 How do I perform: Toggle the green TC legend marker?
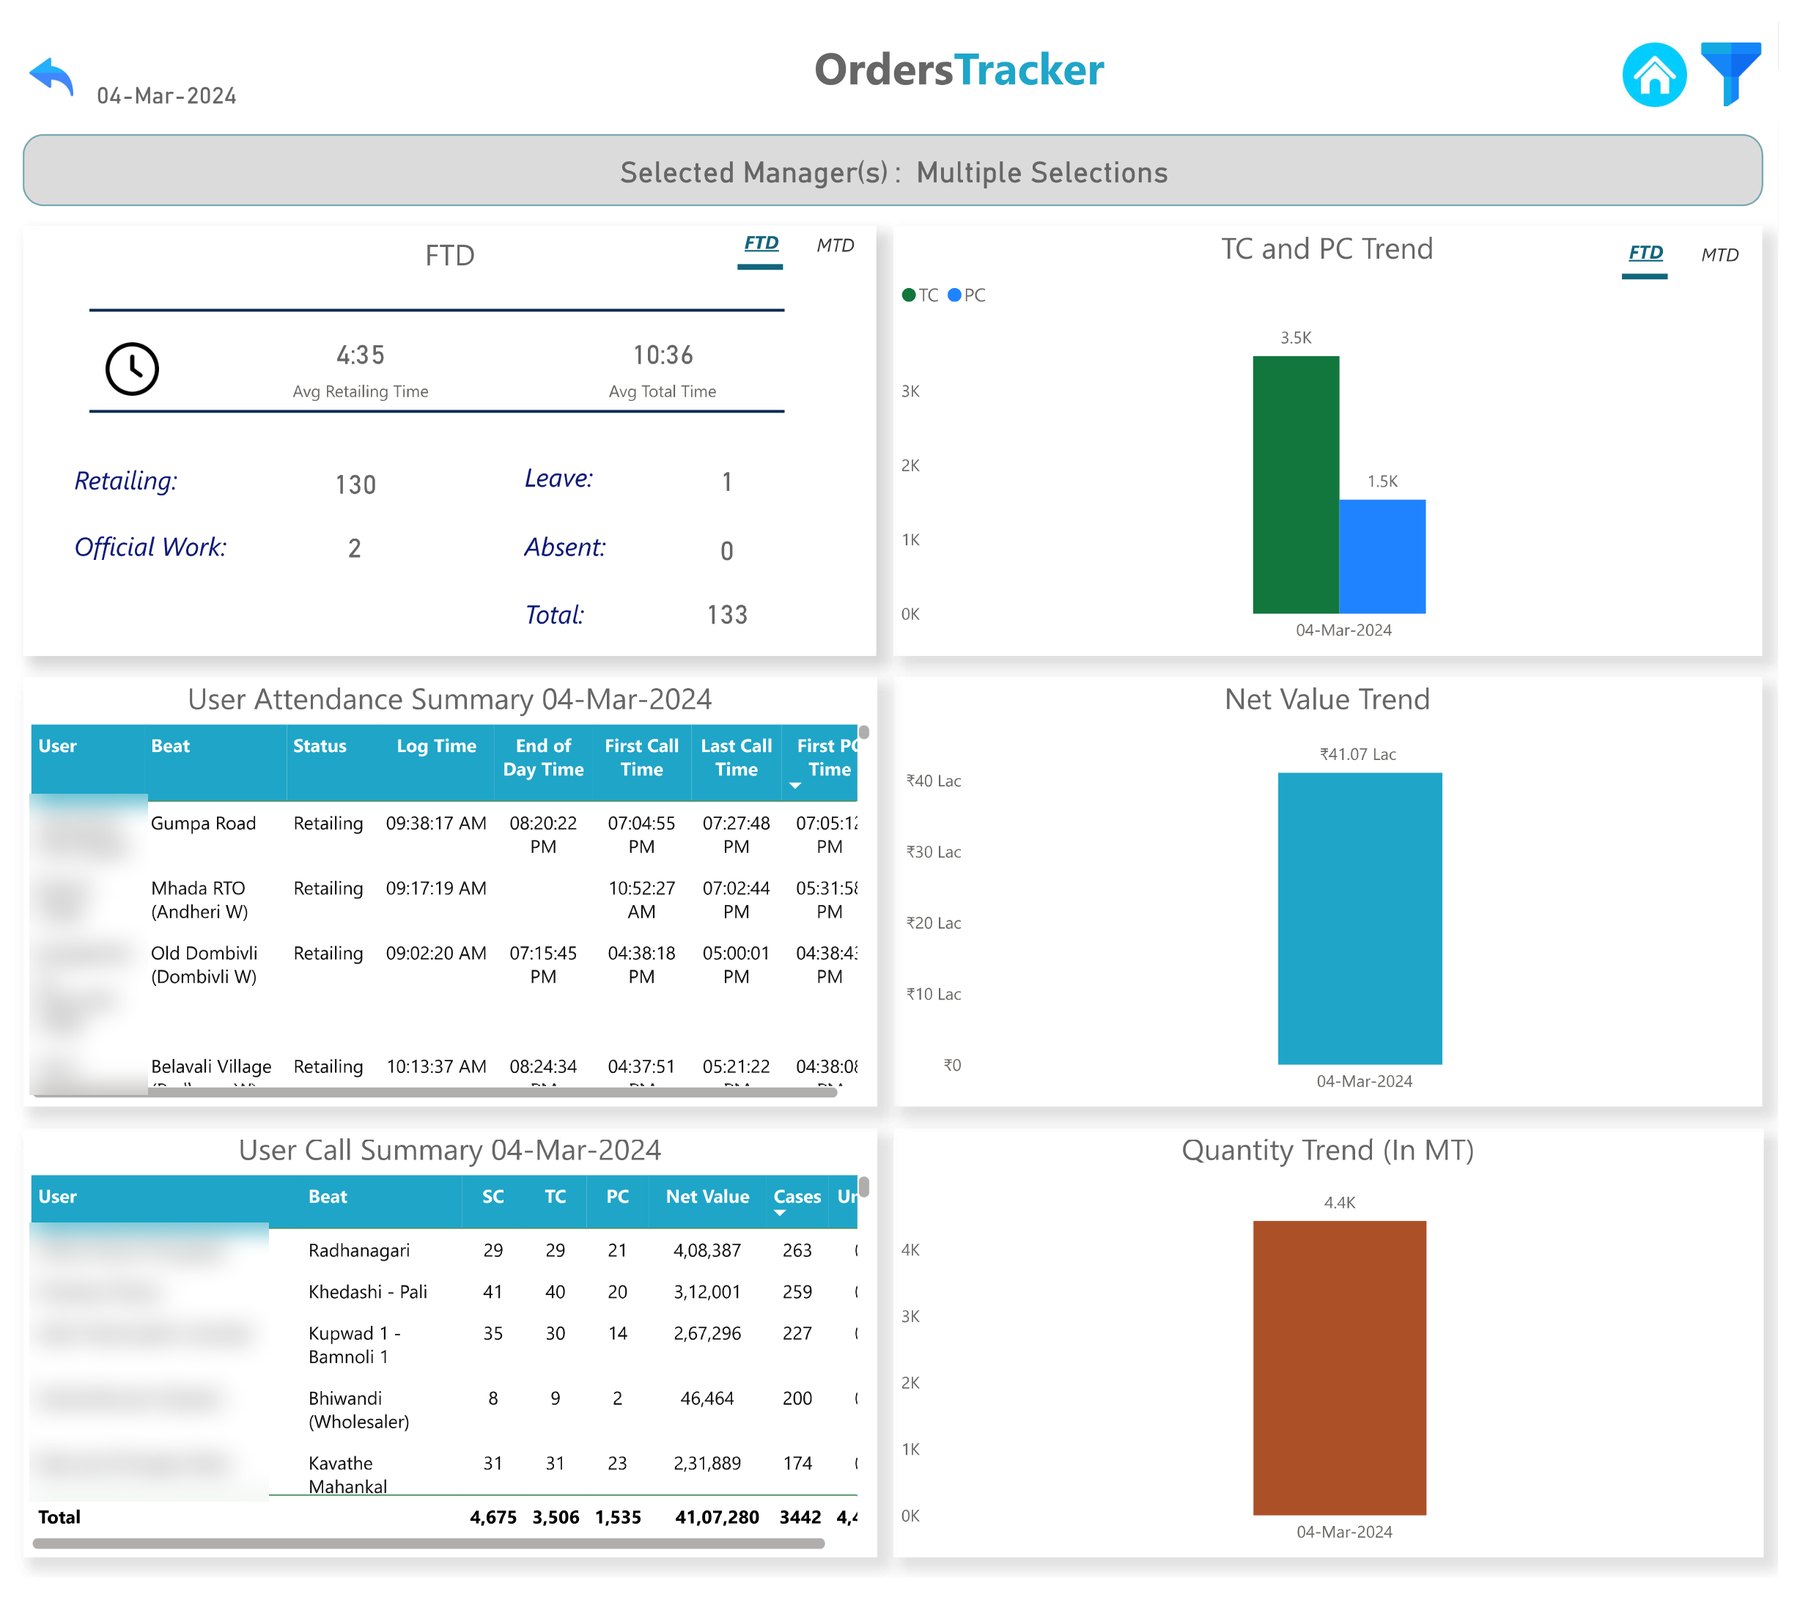coord(909,295)
